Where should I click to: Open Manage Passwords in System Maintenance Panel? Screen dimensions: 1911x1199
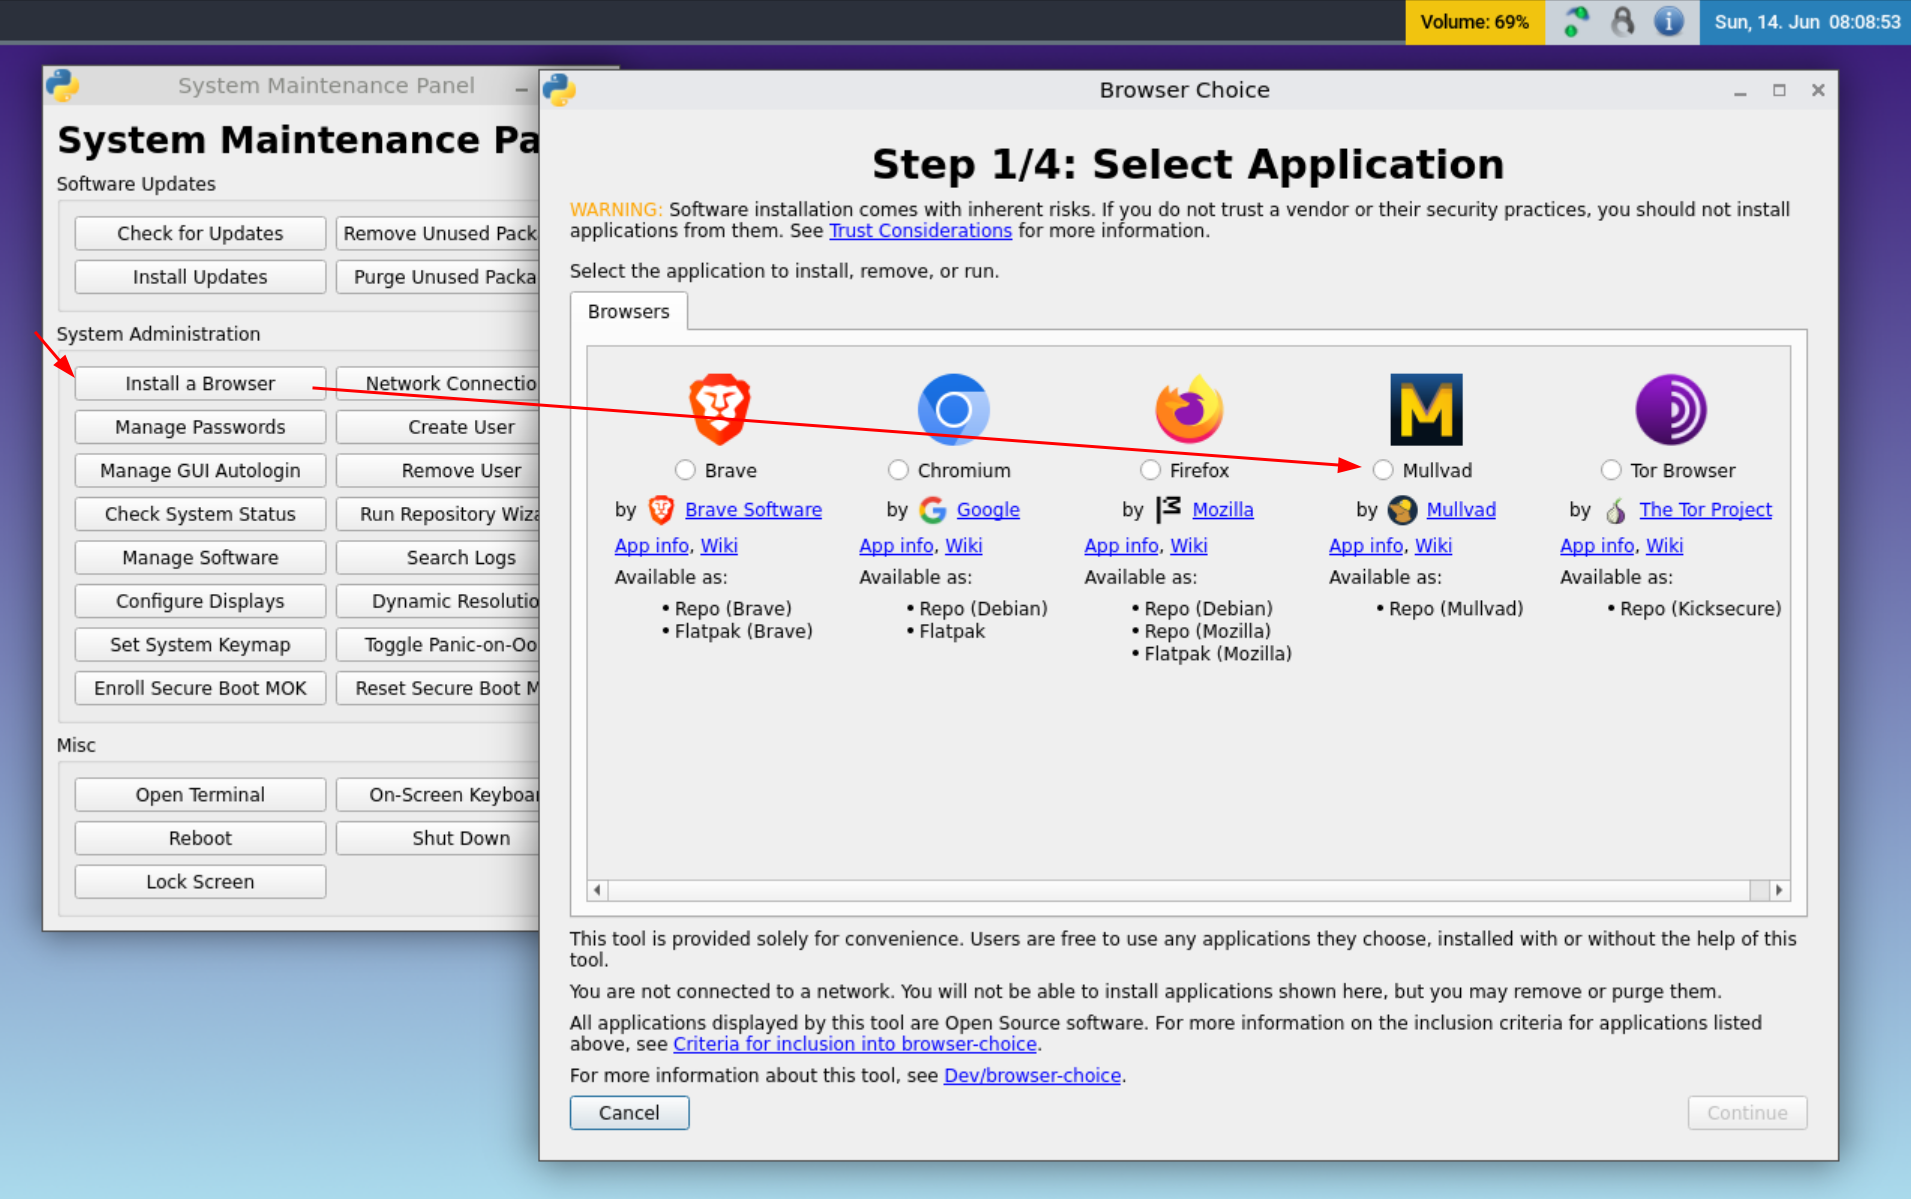click(x=200, y=427)
